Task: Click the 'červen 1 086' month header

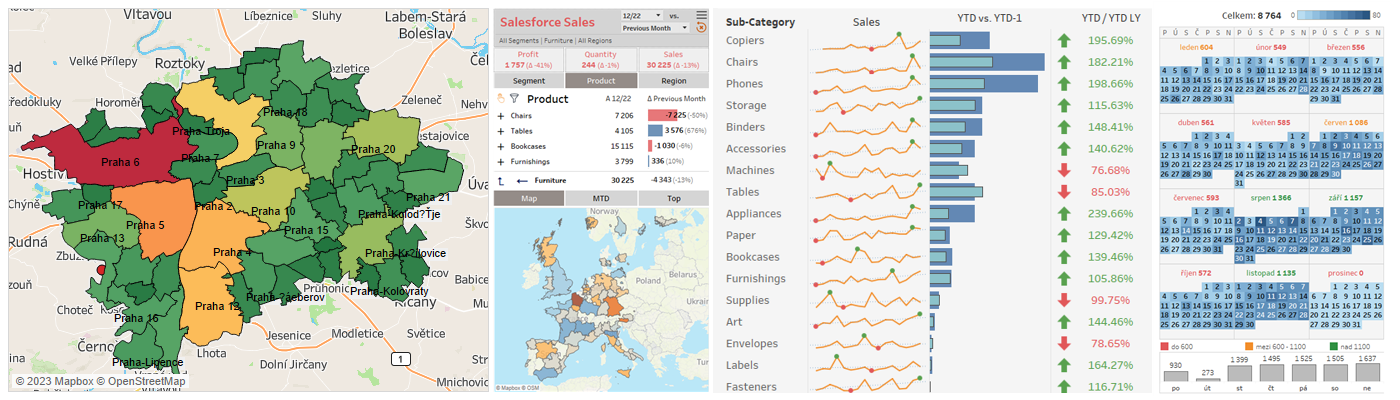Action: point(1345,122)
